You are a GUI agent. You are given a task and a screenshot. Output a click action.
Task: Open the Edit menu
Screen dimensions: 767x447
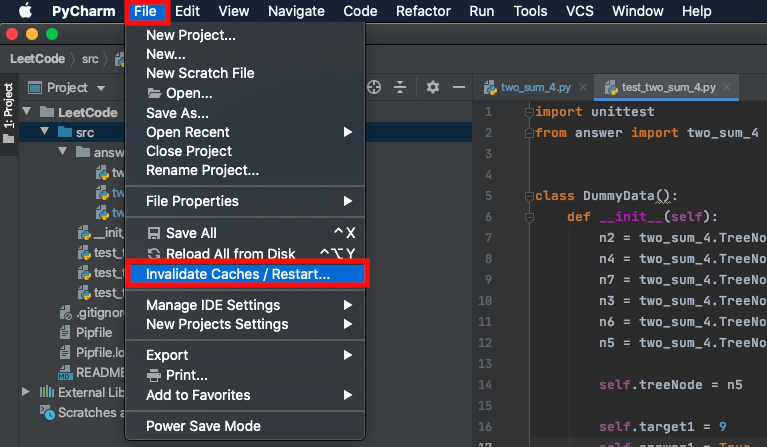[187, 11]
